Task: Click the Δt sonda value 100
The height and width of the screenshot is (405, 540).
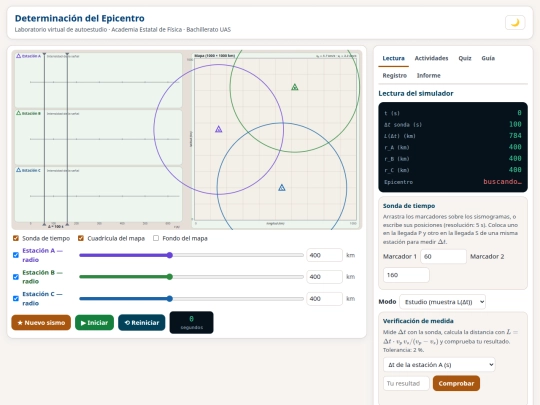Action: pos(515,124)
